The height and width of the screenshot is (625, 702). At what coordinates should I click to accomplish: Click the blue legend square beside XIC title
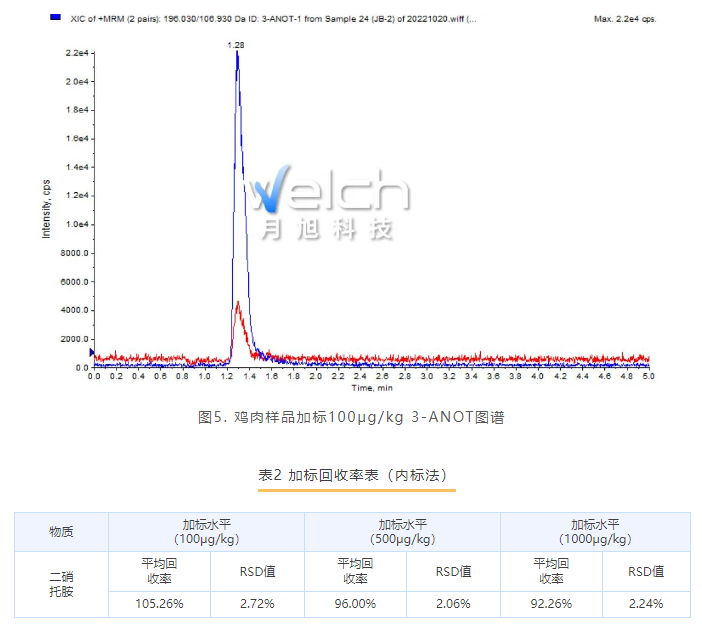(53, 18)
